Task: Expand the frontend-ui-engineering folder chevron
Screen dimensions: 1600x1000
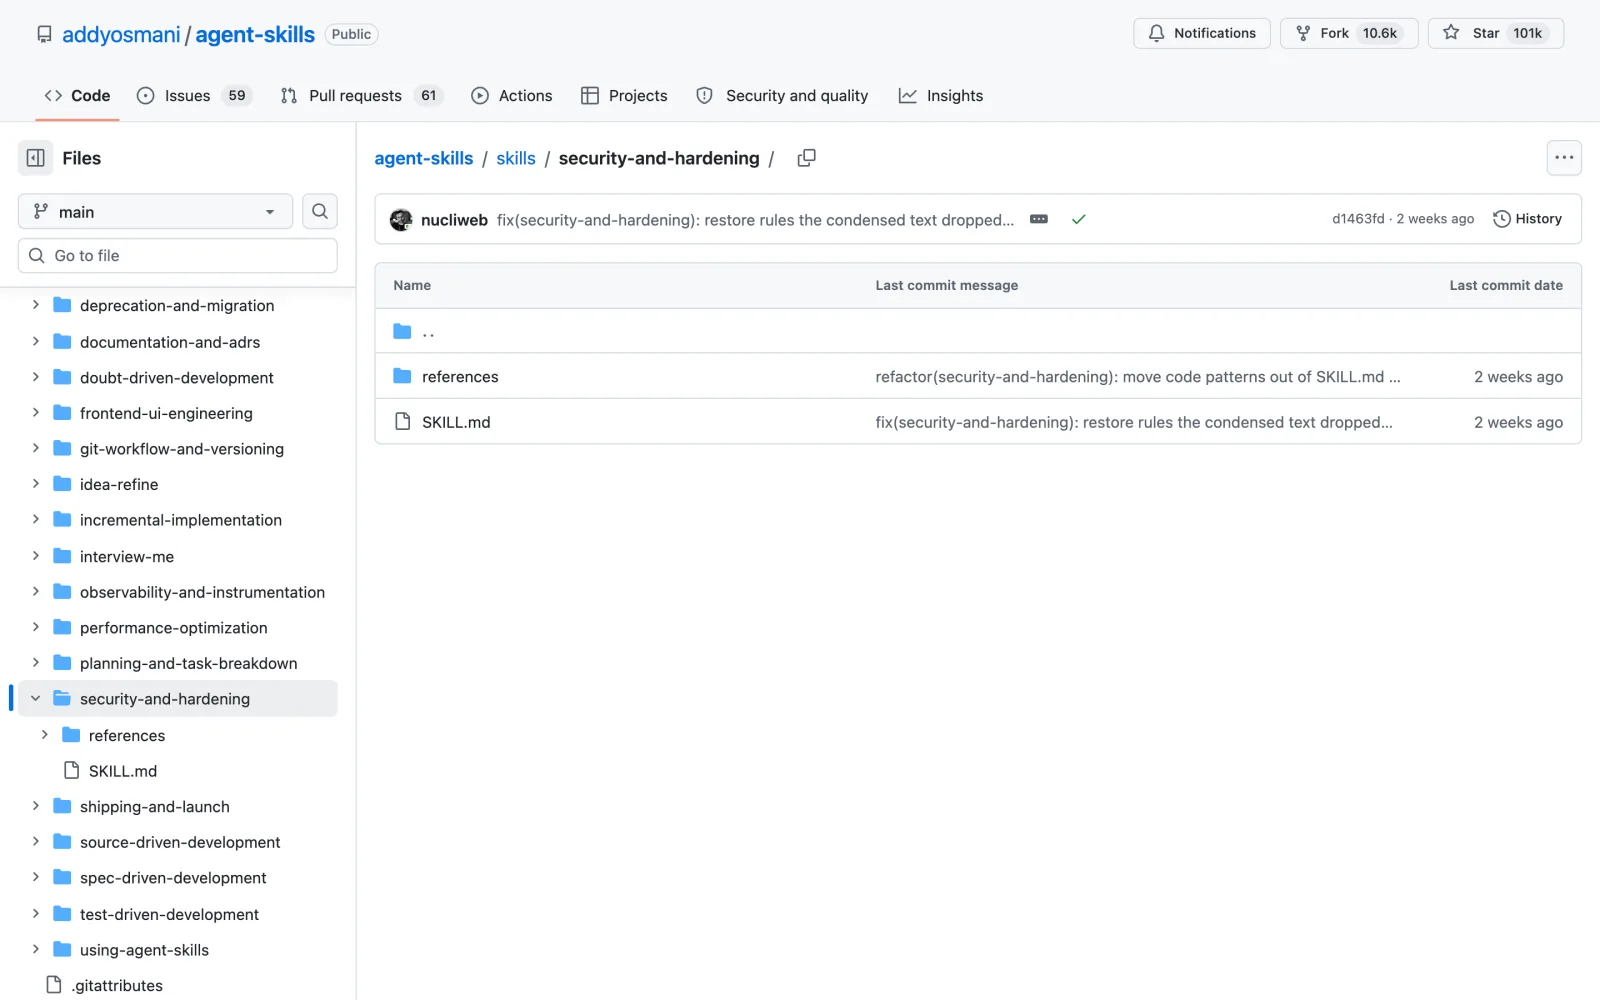Action: pyautogui.click(x=36, y=413)
